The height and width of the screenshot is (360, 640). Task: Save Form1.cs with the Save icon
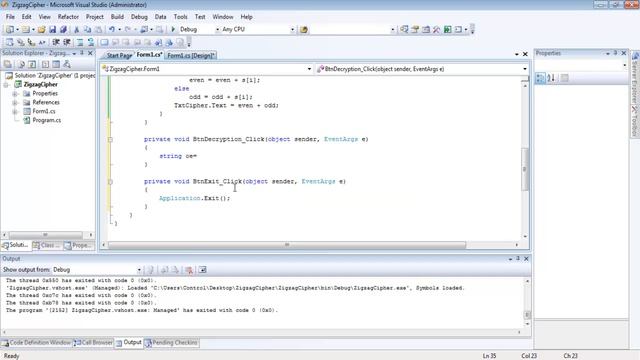tap(52, 29)
